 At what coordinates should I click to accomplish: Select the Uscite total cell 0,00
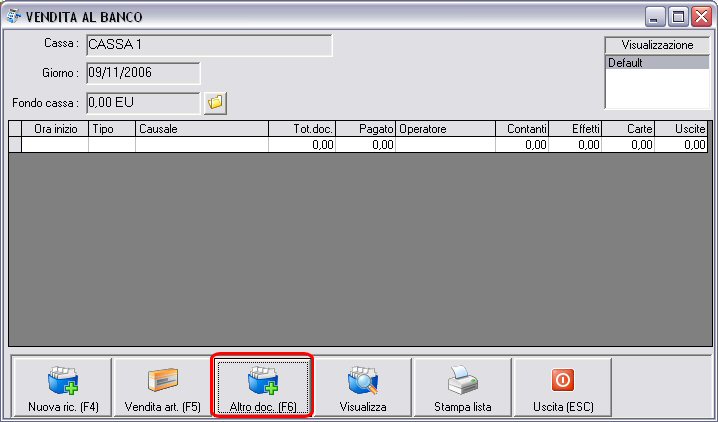pos(681,145)
